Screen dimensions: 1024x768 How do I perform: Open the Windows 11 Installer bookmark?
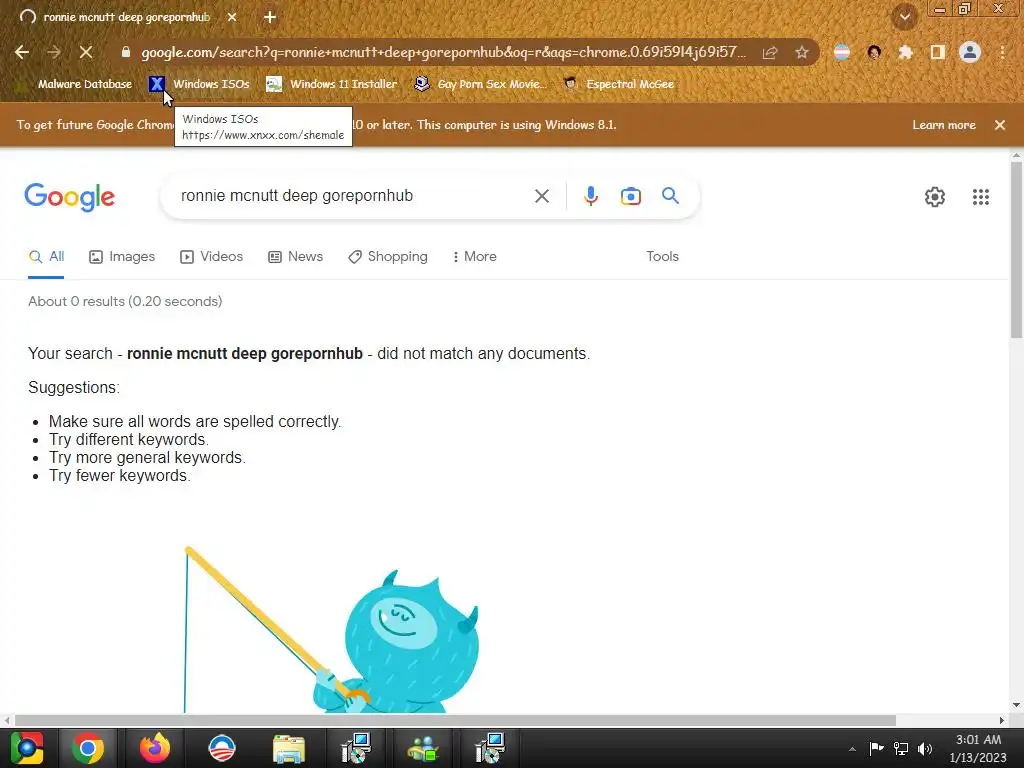[x=332, y=84]
